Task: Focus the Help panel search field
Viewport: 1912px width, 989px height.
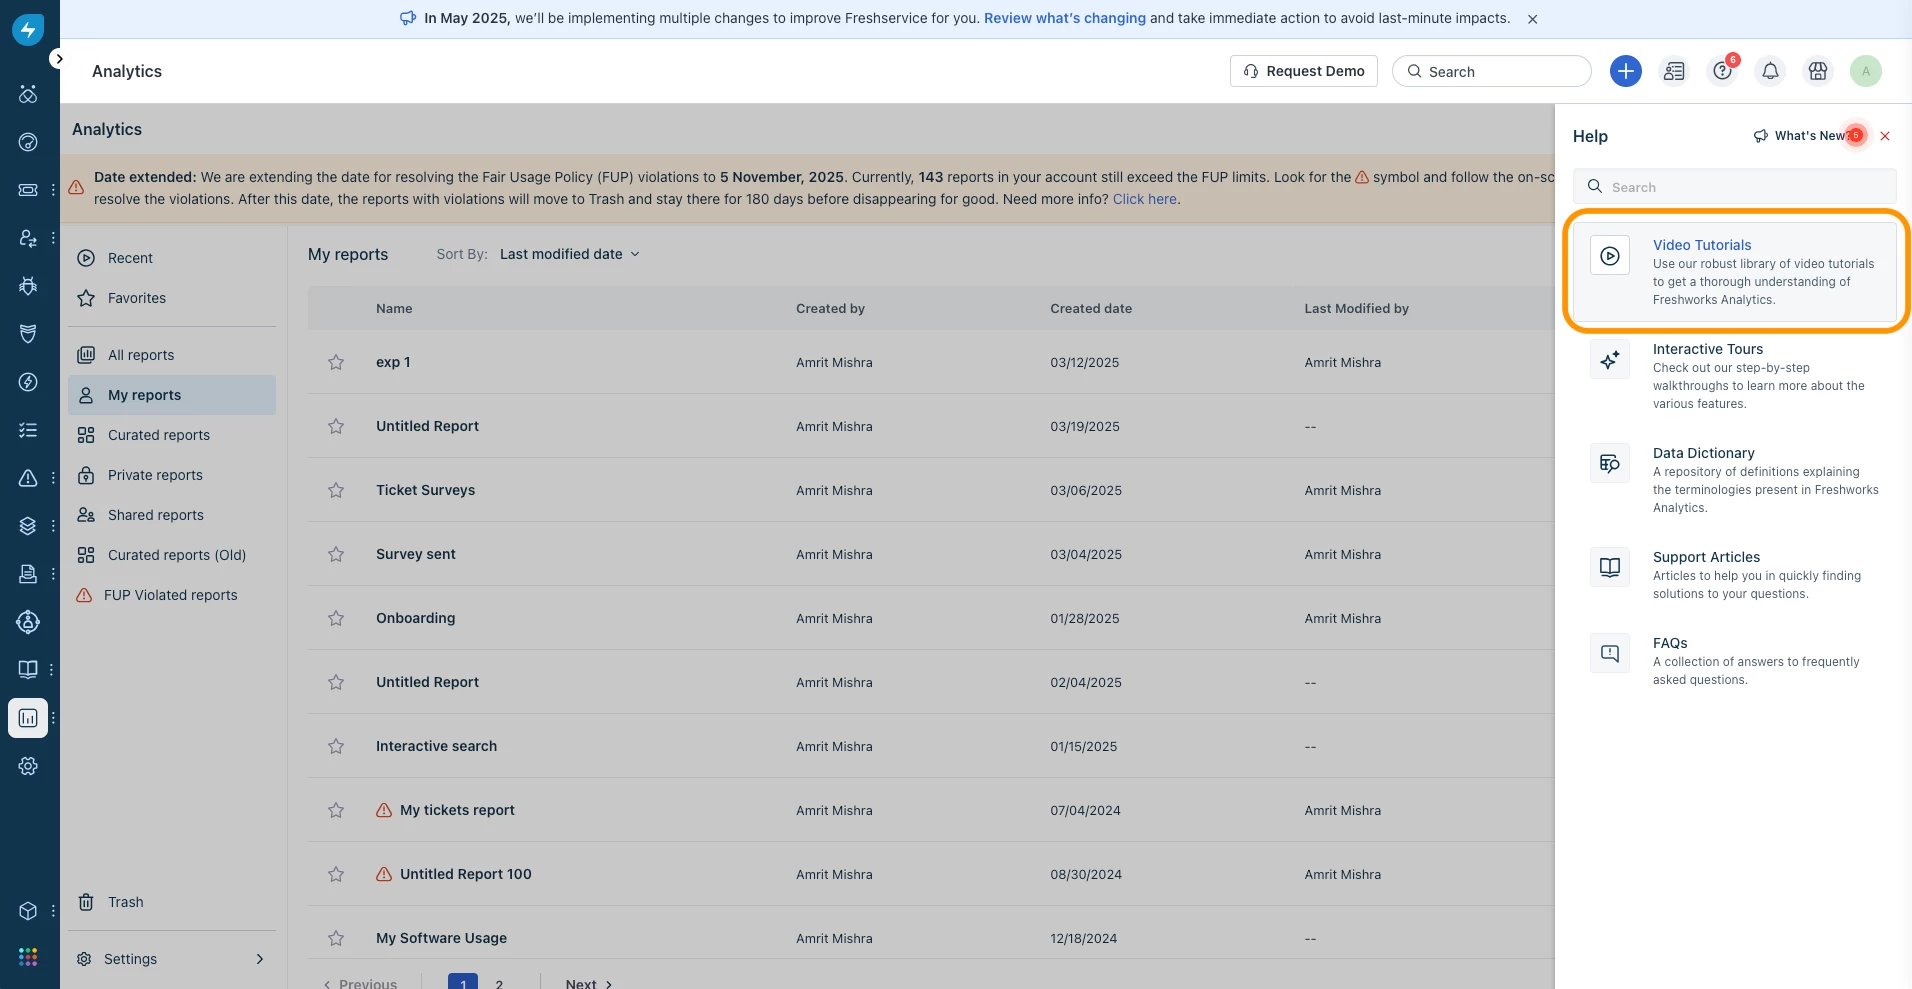Action: pos(1735,187)
